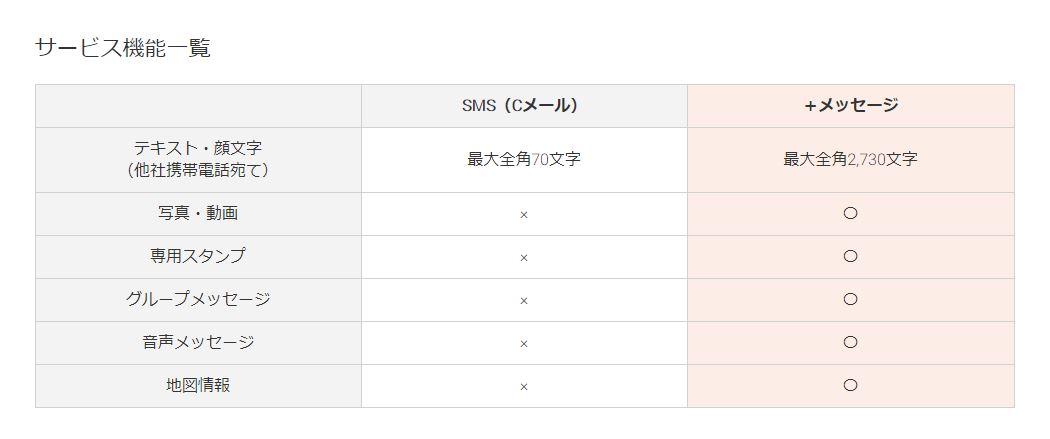Select the +メッセージ column header
1050x439 pixels.
(850, 106)
